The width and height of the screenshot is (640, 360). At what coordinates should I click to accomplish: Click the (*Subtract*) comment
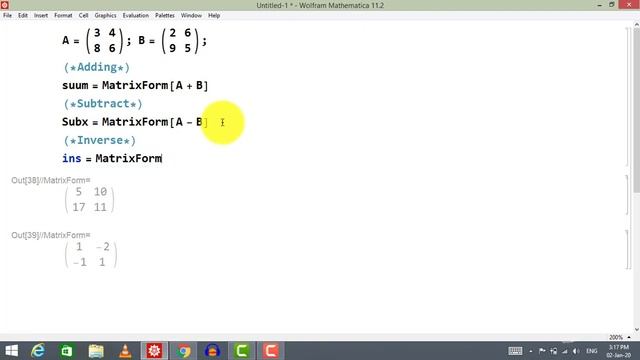[x=103, y=104]
